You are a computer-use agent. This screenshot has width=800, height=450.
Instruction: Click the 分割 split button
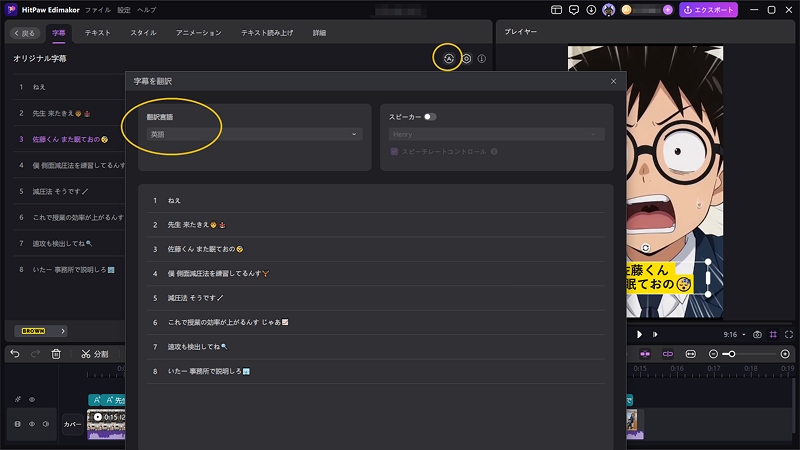95,354
